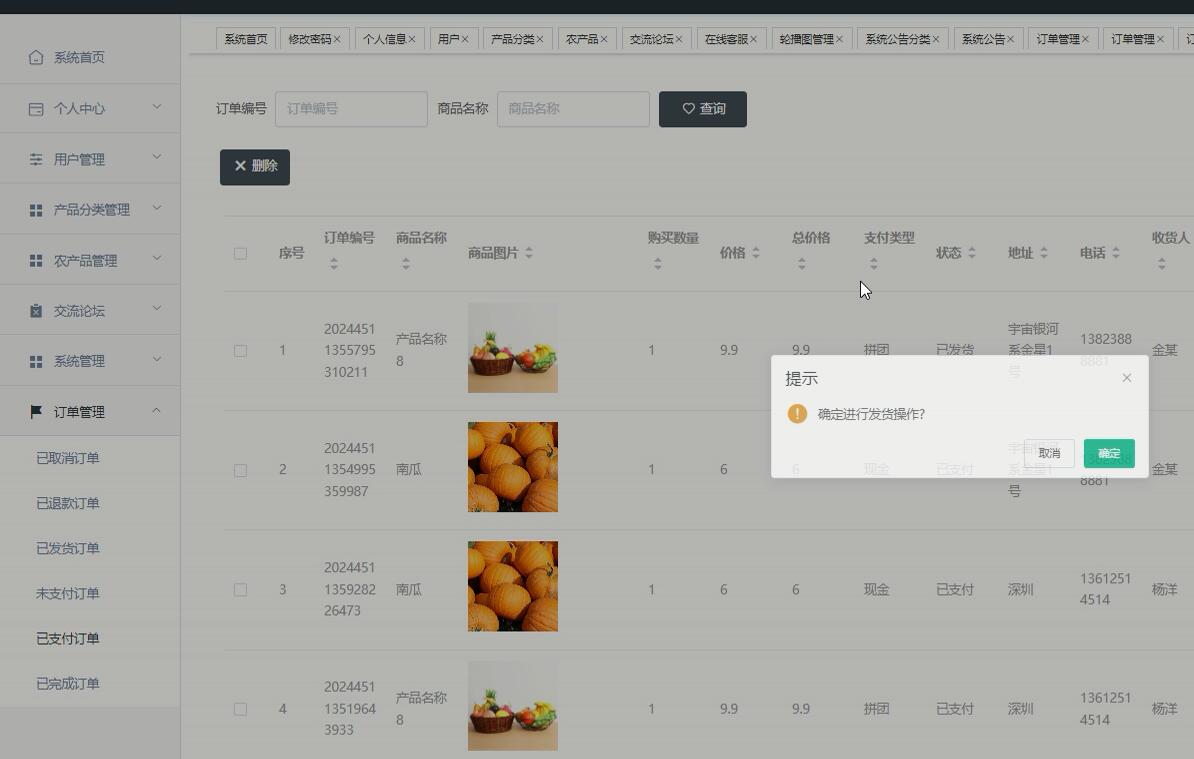Sort by 总价格 column arrows
1194x759 pixels.
point(801,263)
